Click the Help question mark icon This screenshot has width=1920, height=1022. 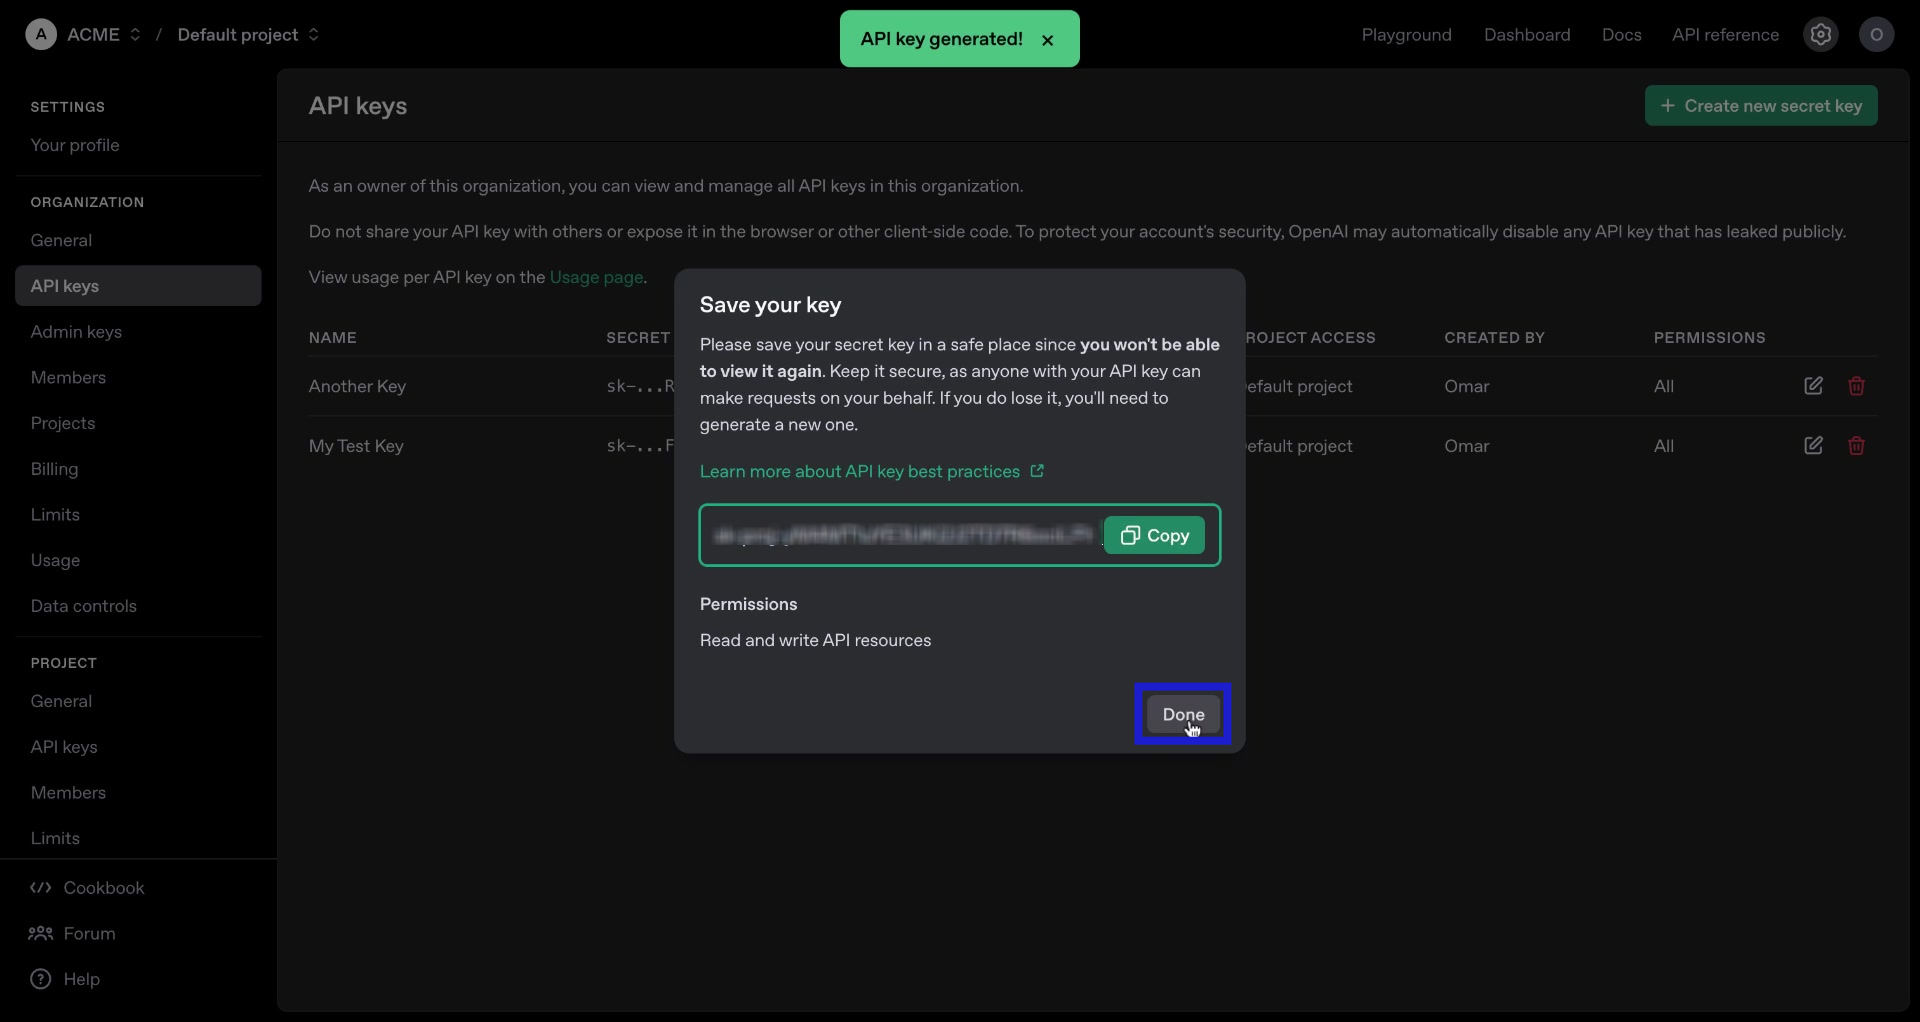(x=40, y=979)
